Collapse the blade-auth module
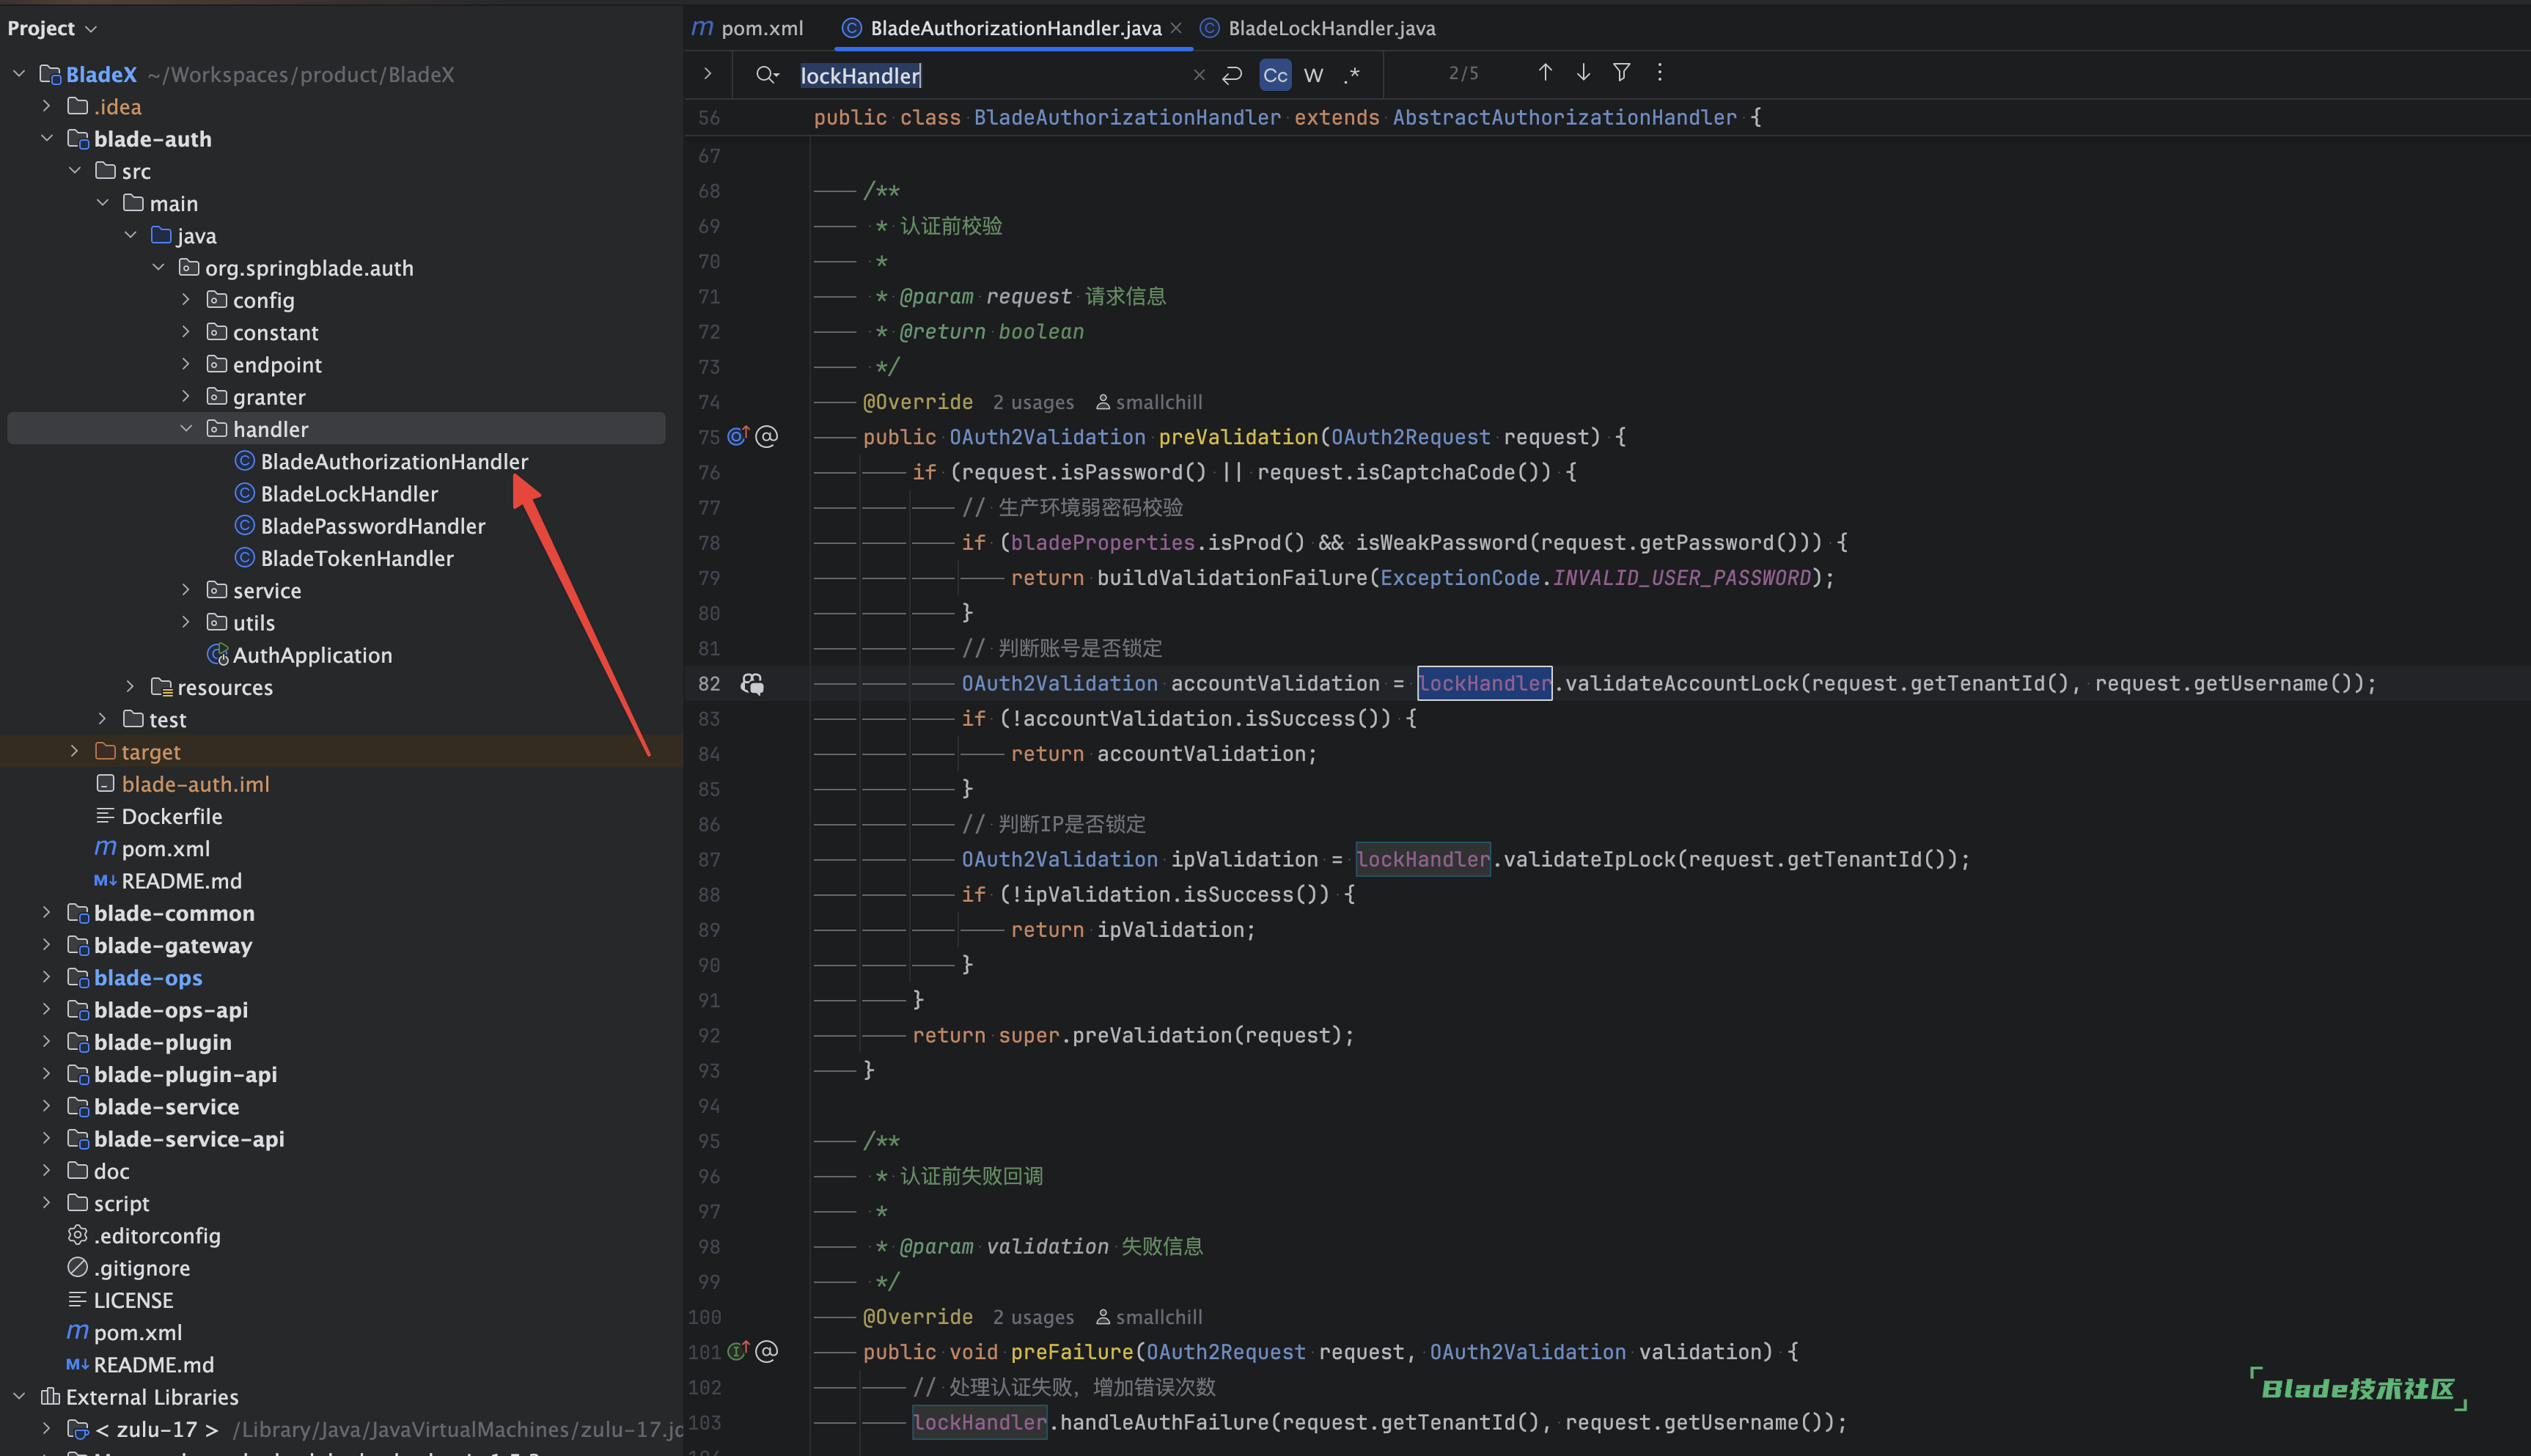Screen dimensions: 2531x1456 click(46, 138)
